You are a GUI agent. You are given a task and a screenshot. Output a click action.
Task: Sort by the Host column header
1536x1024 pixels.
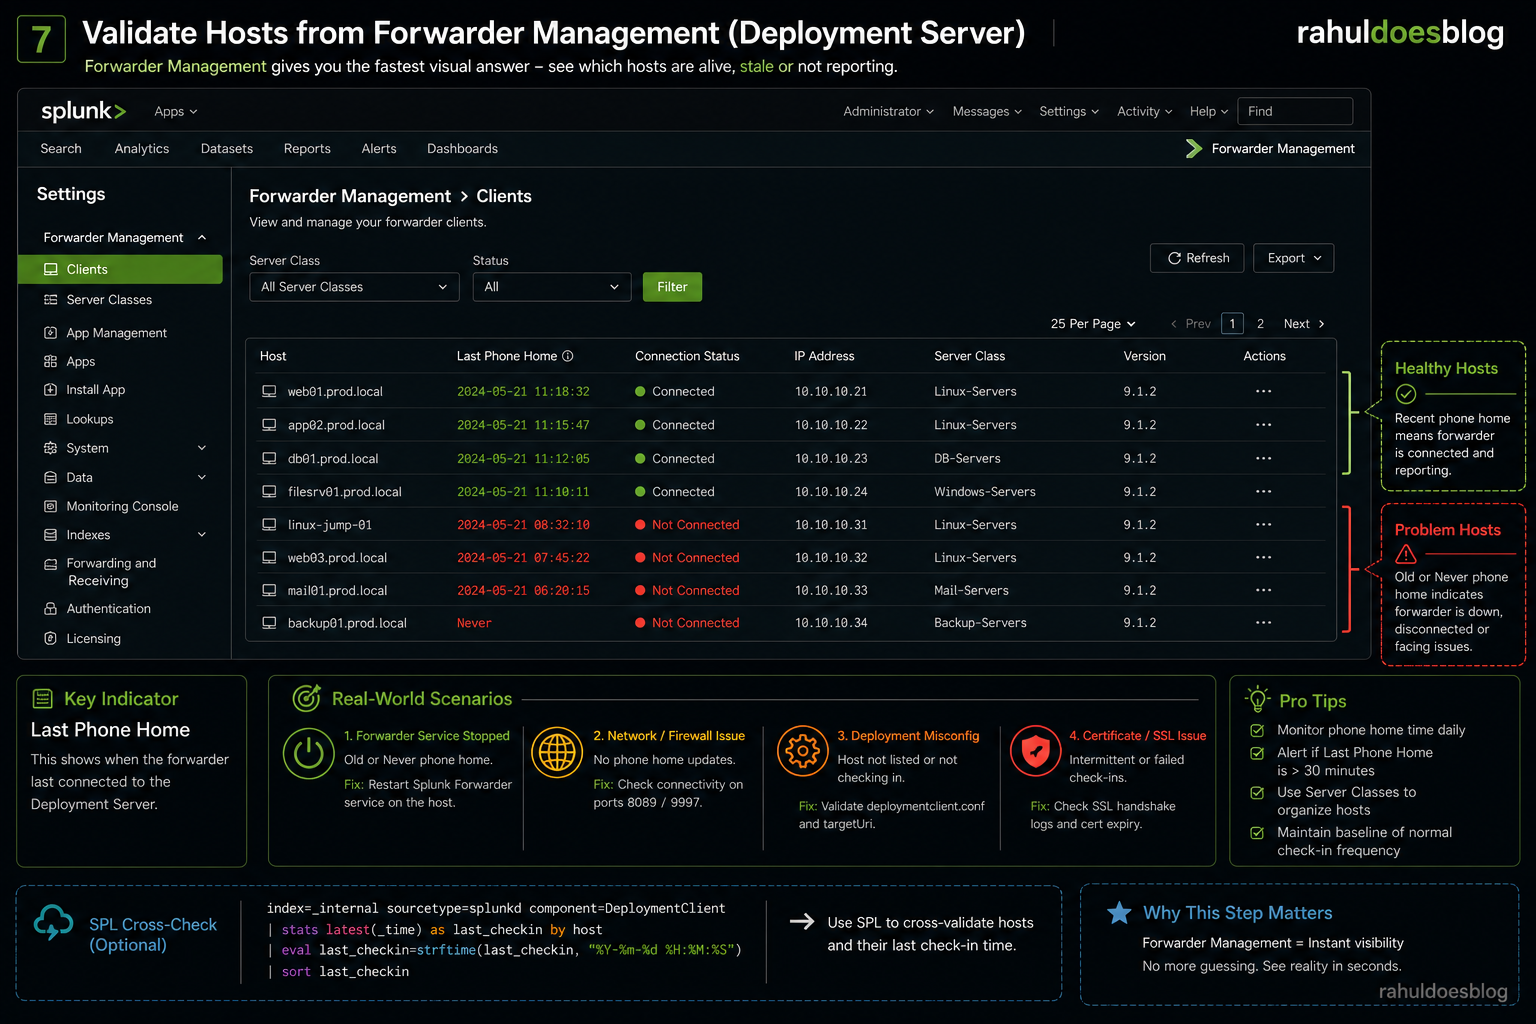pyautogui.click(x=273, y=356)
